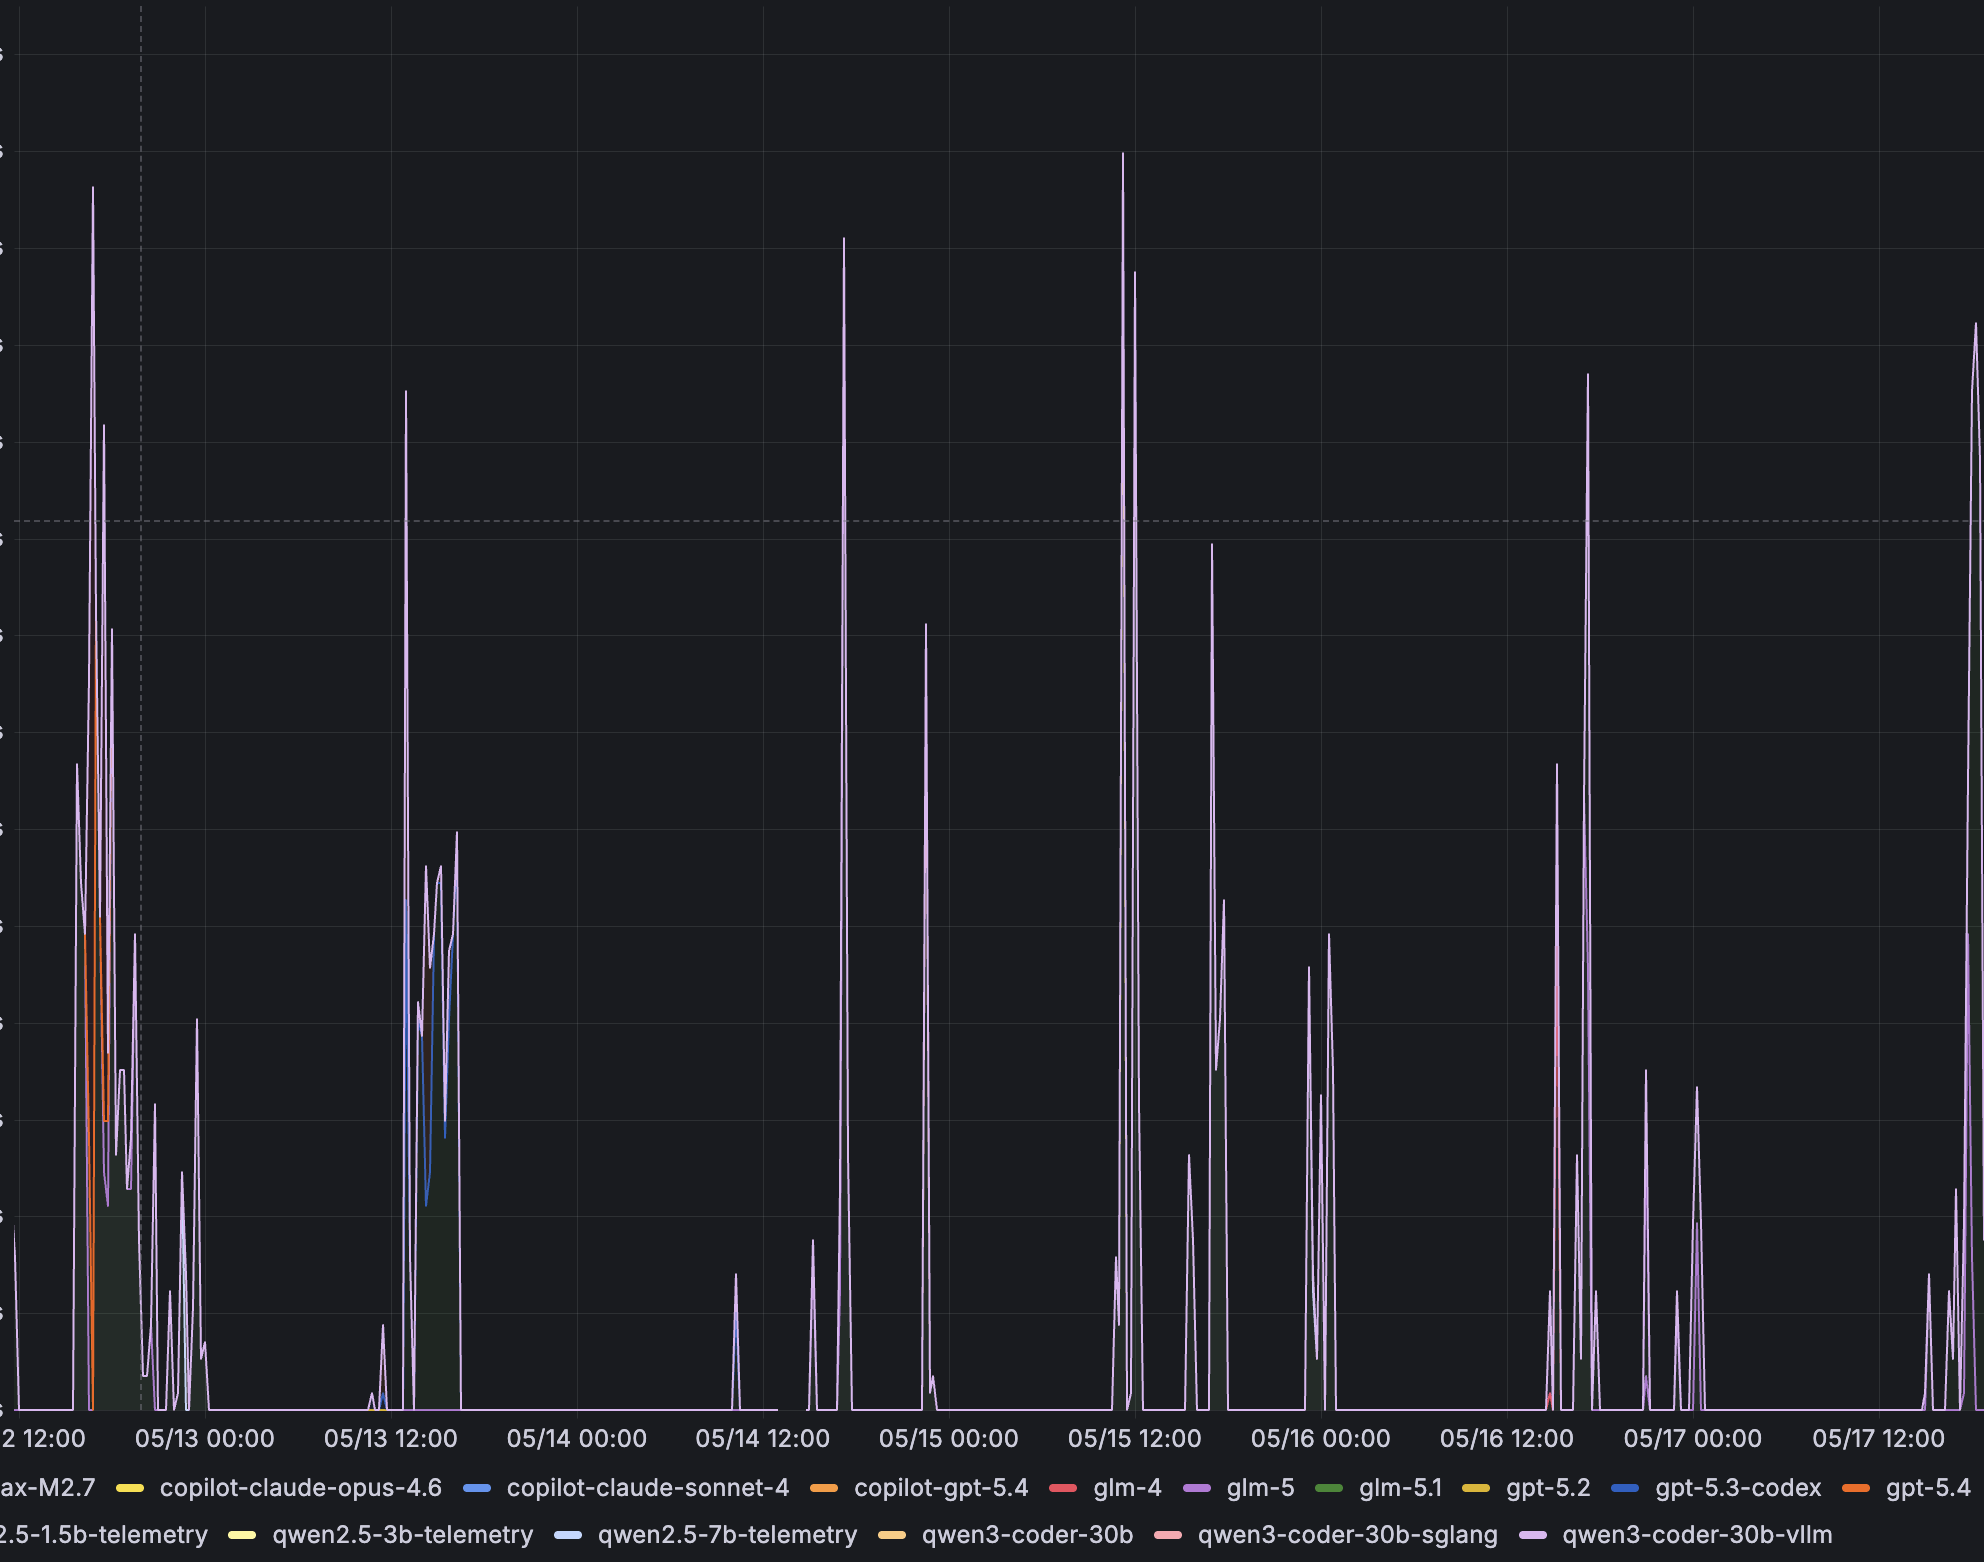Click the 05/15 12:00 axis label

(x=1135, y=1439)
